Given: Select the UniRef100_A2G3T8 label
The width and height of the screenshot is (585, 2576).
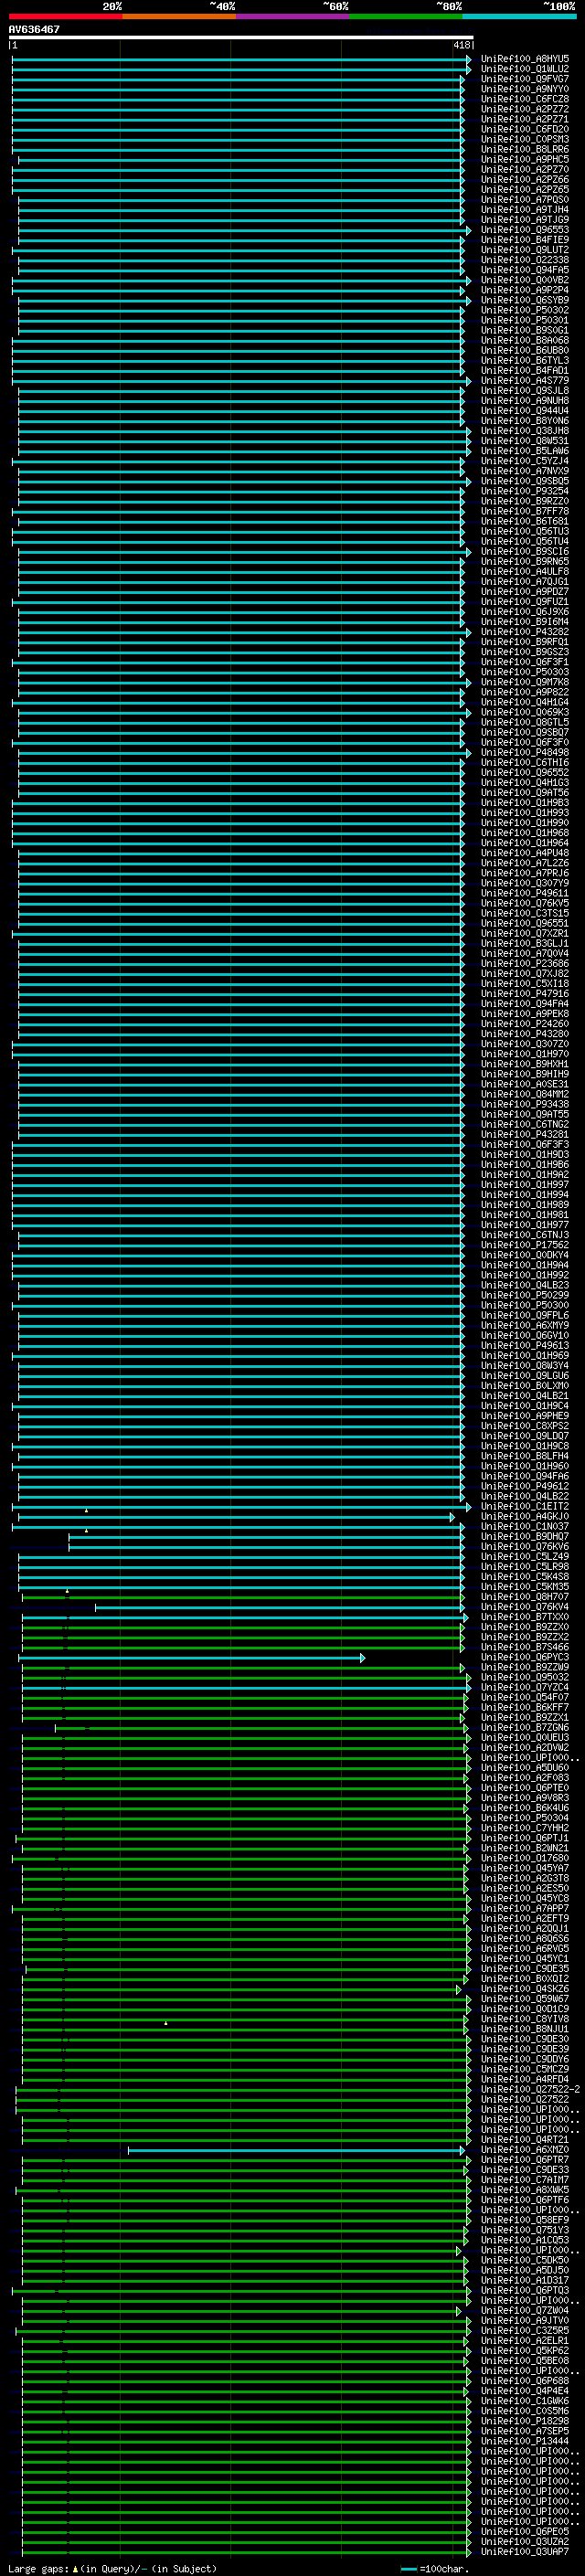Looking at the screenshot, I should 524,1879.
